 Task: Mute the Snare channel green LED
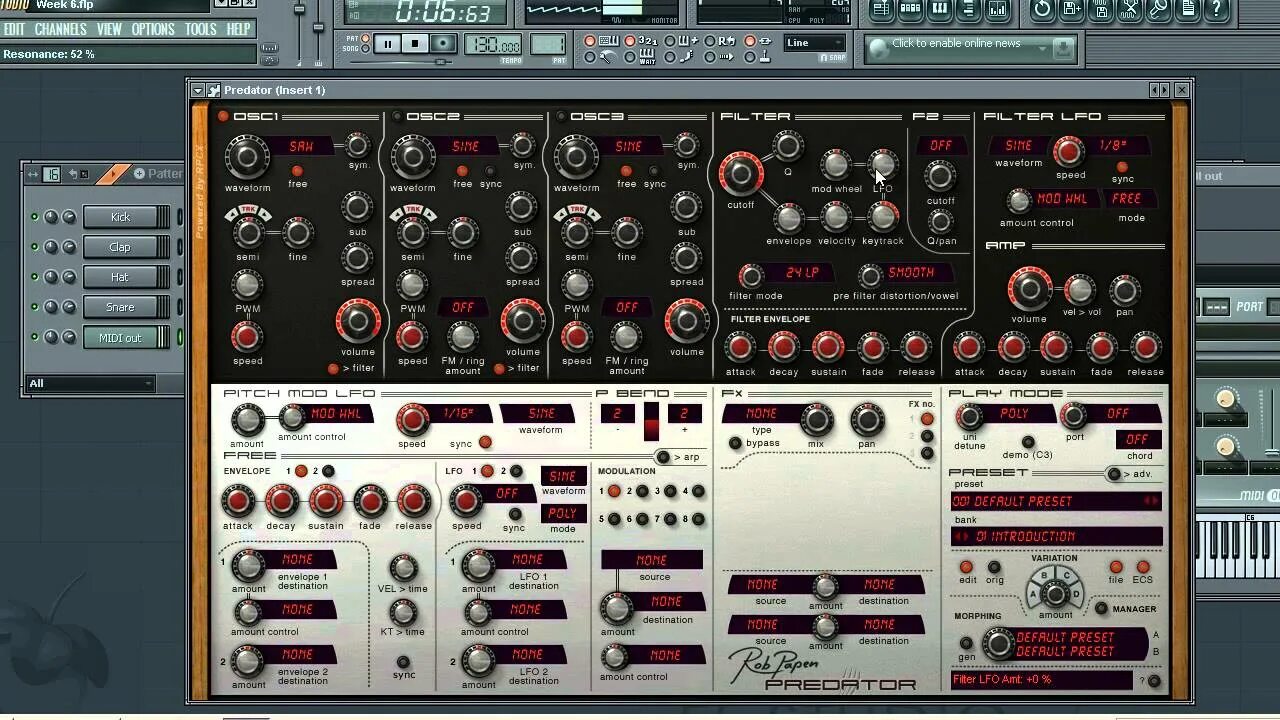pos(34,307)
